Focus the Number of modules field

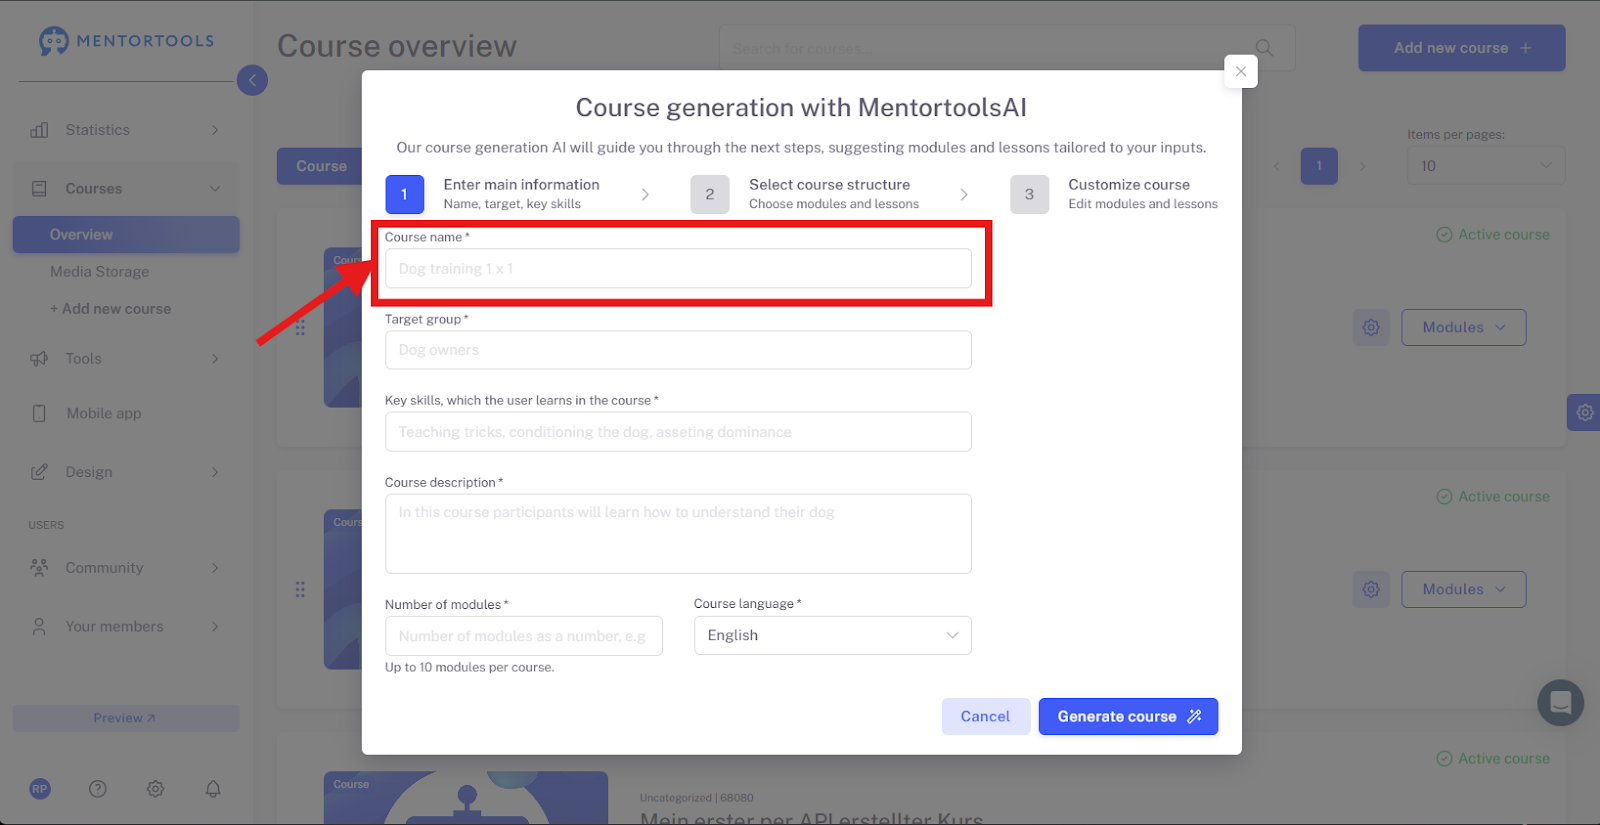[524, 636]
